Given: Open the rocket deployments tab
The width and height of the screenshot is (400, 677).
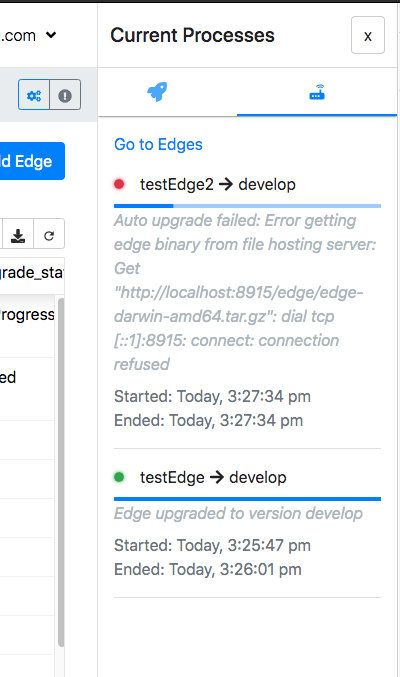Looking at the screenshot, I should click(x=157, y=92).
